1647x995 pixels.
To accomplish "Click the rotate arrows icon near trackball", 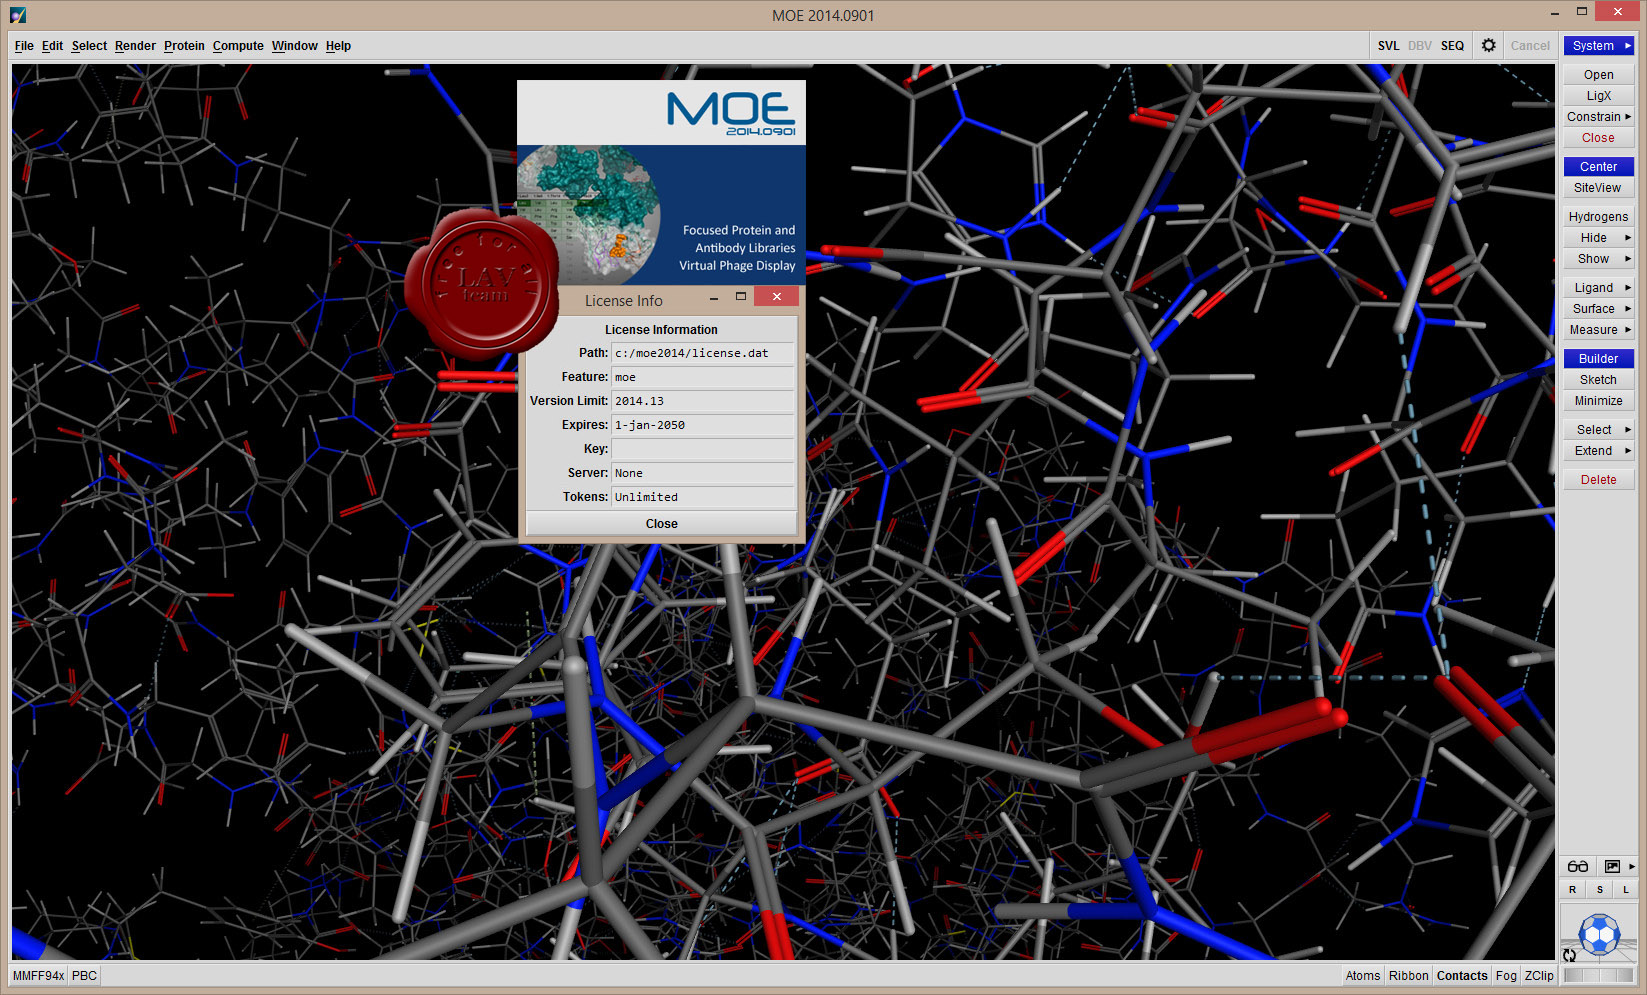I will (1570, 955).
